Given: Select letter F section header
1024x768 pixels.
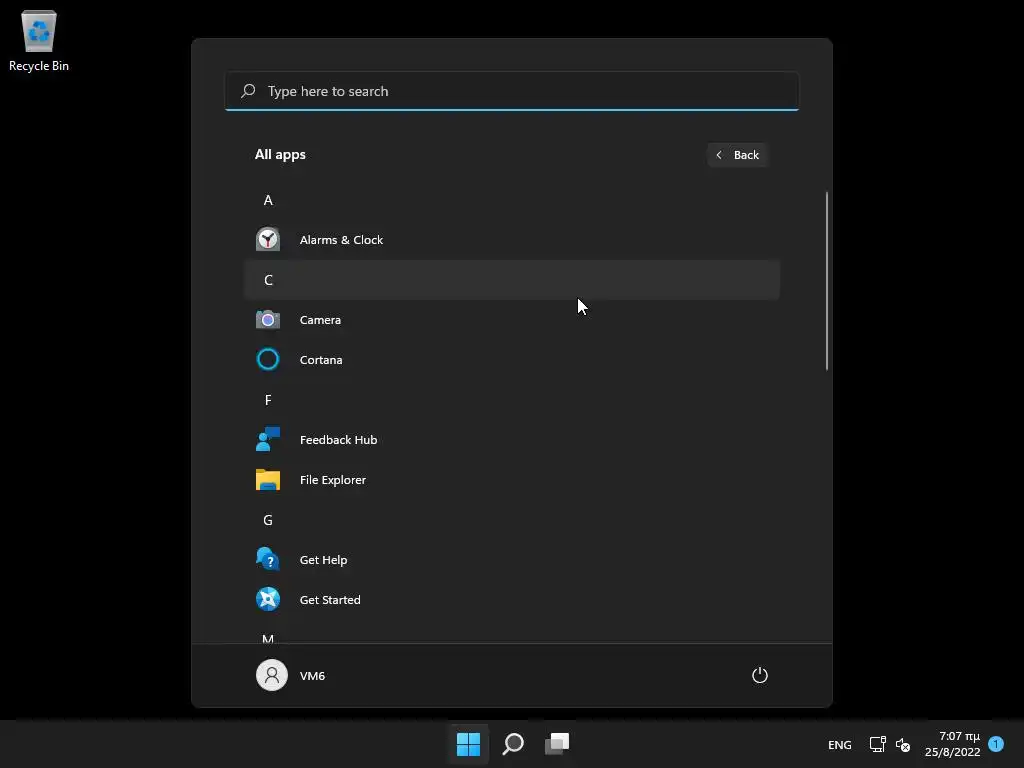Looking at the screenshot, I should click(512, 400).
